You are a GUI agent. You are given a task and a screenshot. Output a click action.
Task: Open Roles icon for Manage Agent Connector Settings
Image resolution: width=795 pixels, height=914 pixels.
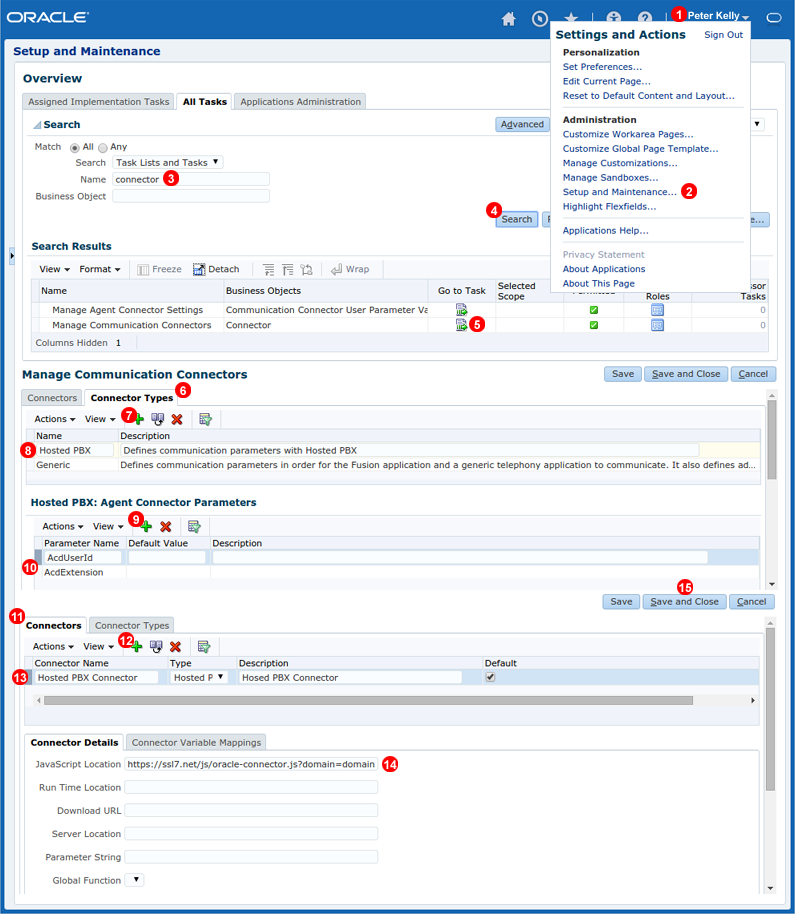pyautogui.click(x=657, y=310)
